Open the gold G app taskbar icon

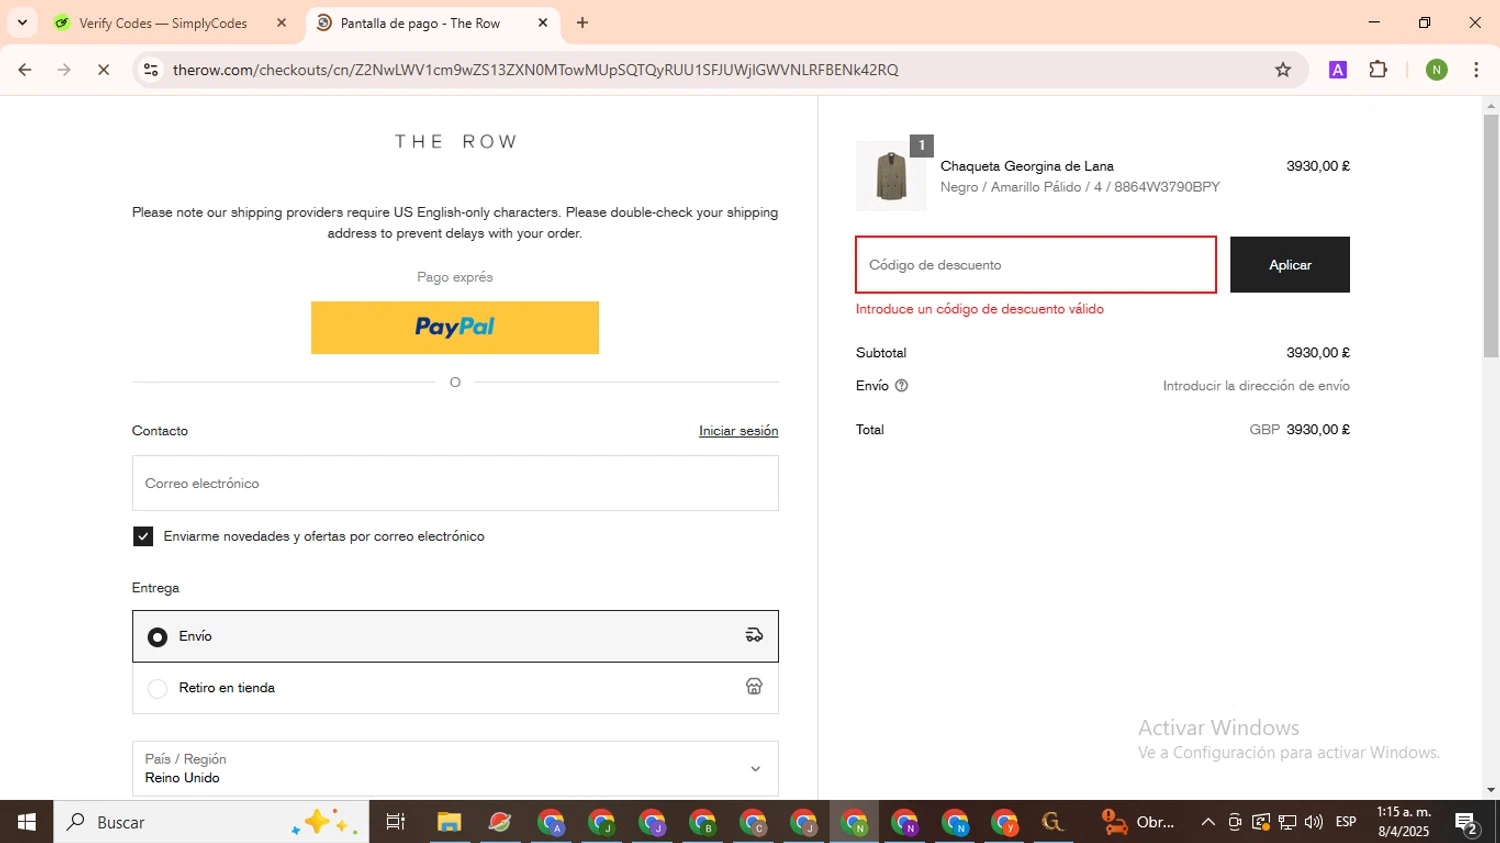point(1052,822)
